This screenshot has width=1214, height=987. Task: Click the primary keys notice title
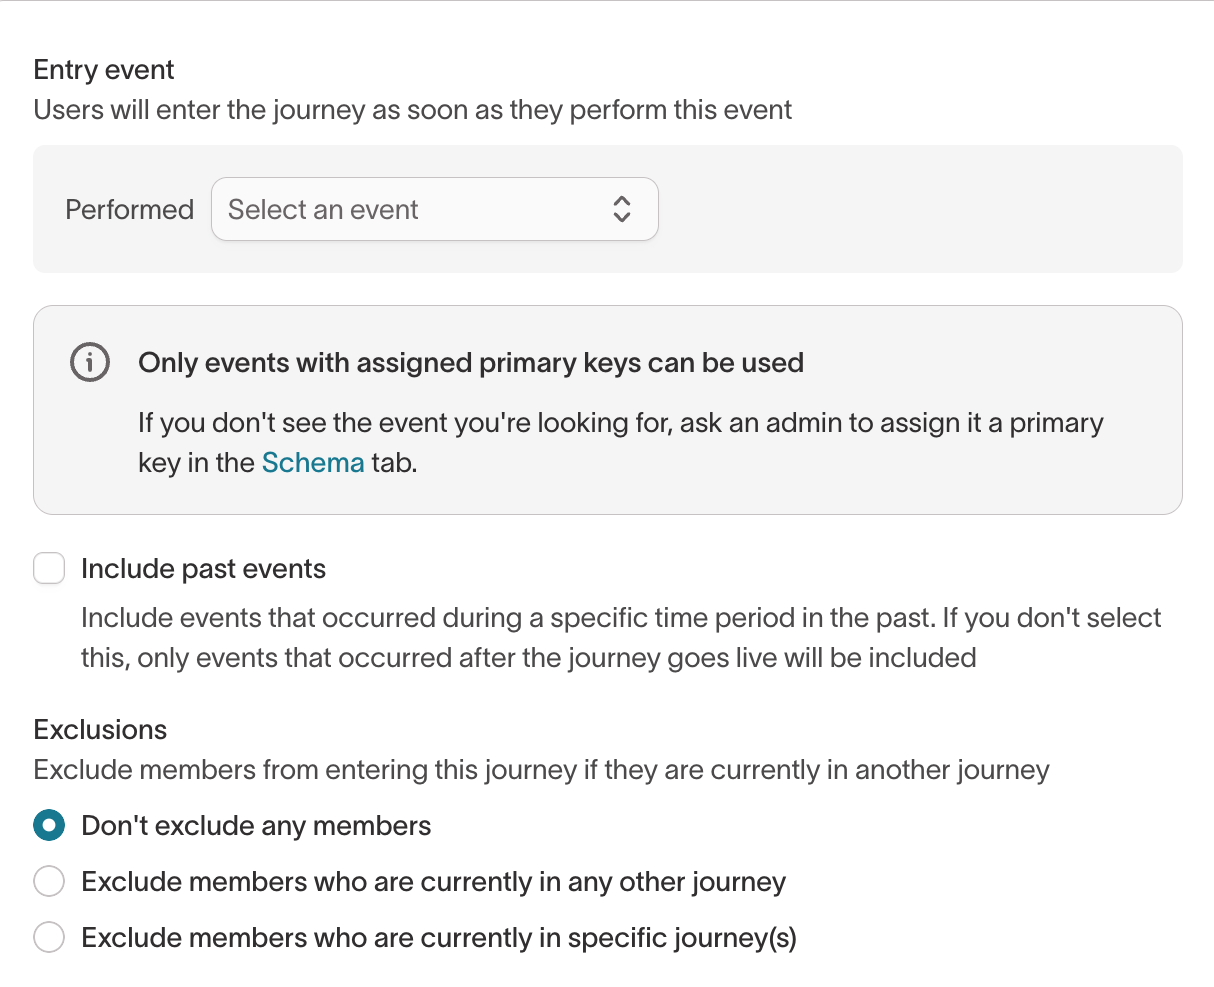point(471,362)
